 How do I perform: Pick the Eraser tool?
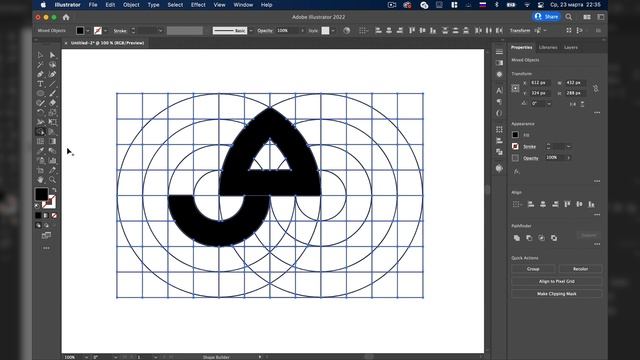point(52,103)
